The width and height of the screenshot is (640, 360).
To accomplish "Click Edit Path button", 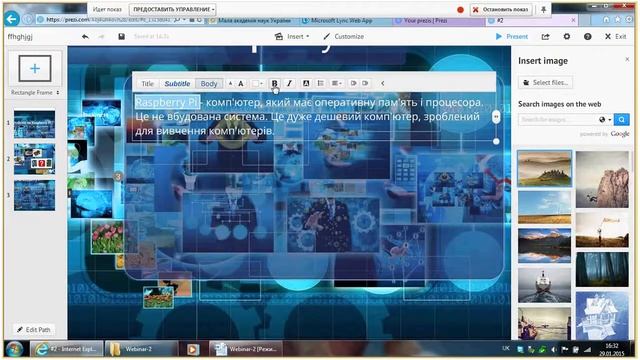I will (34, 329).
